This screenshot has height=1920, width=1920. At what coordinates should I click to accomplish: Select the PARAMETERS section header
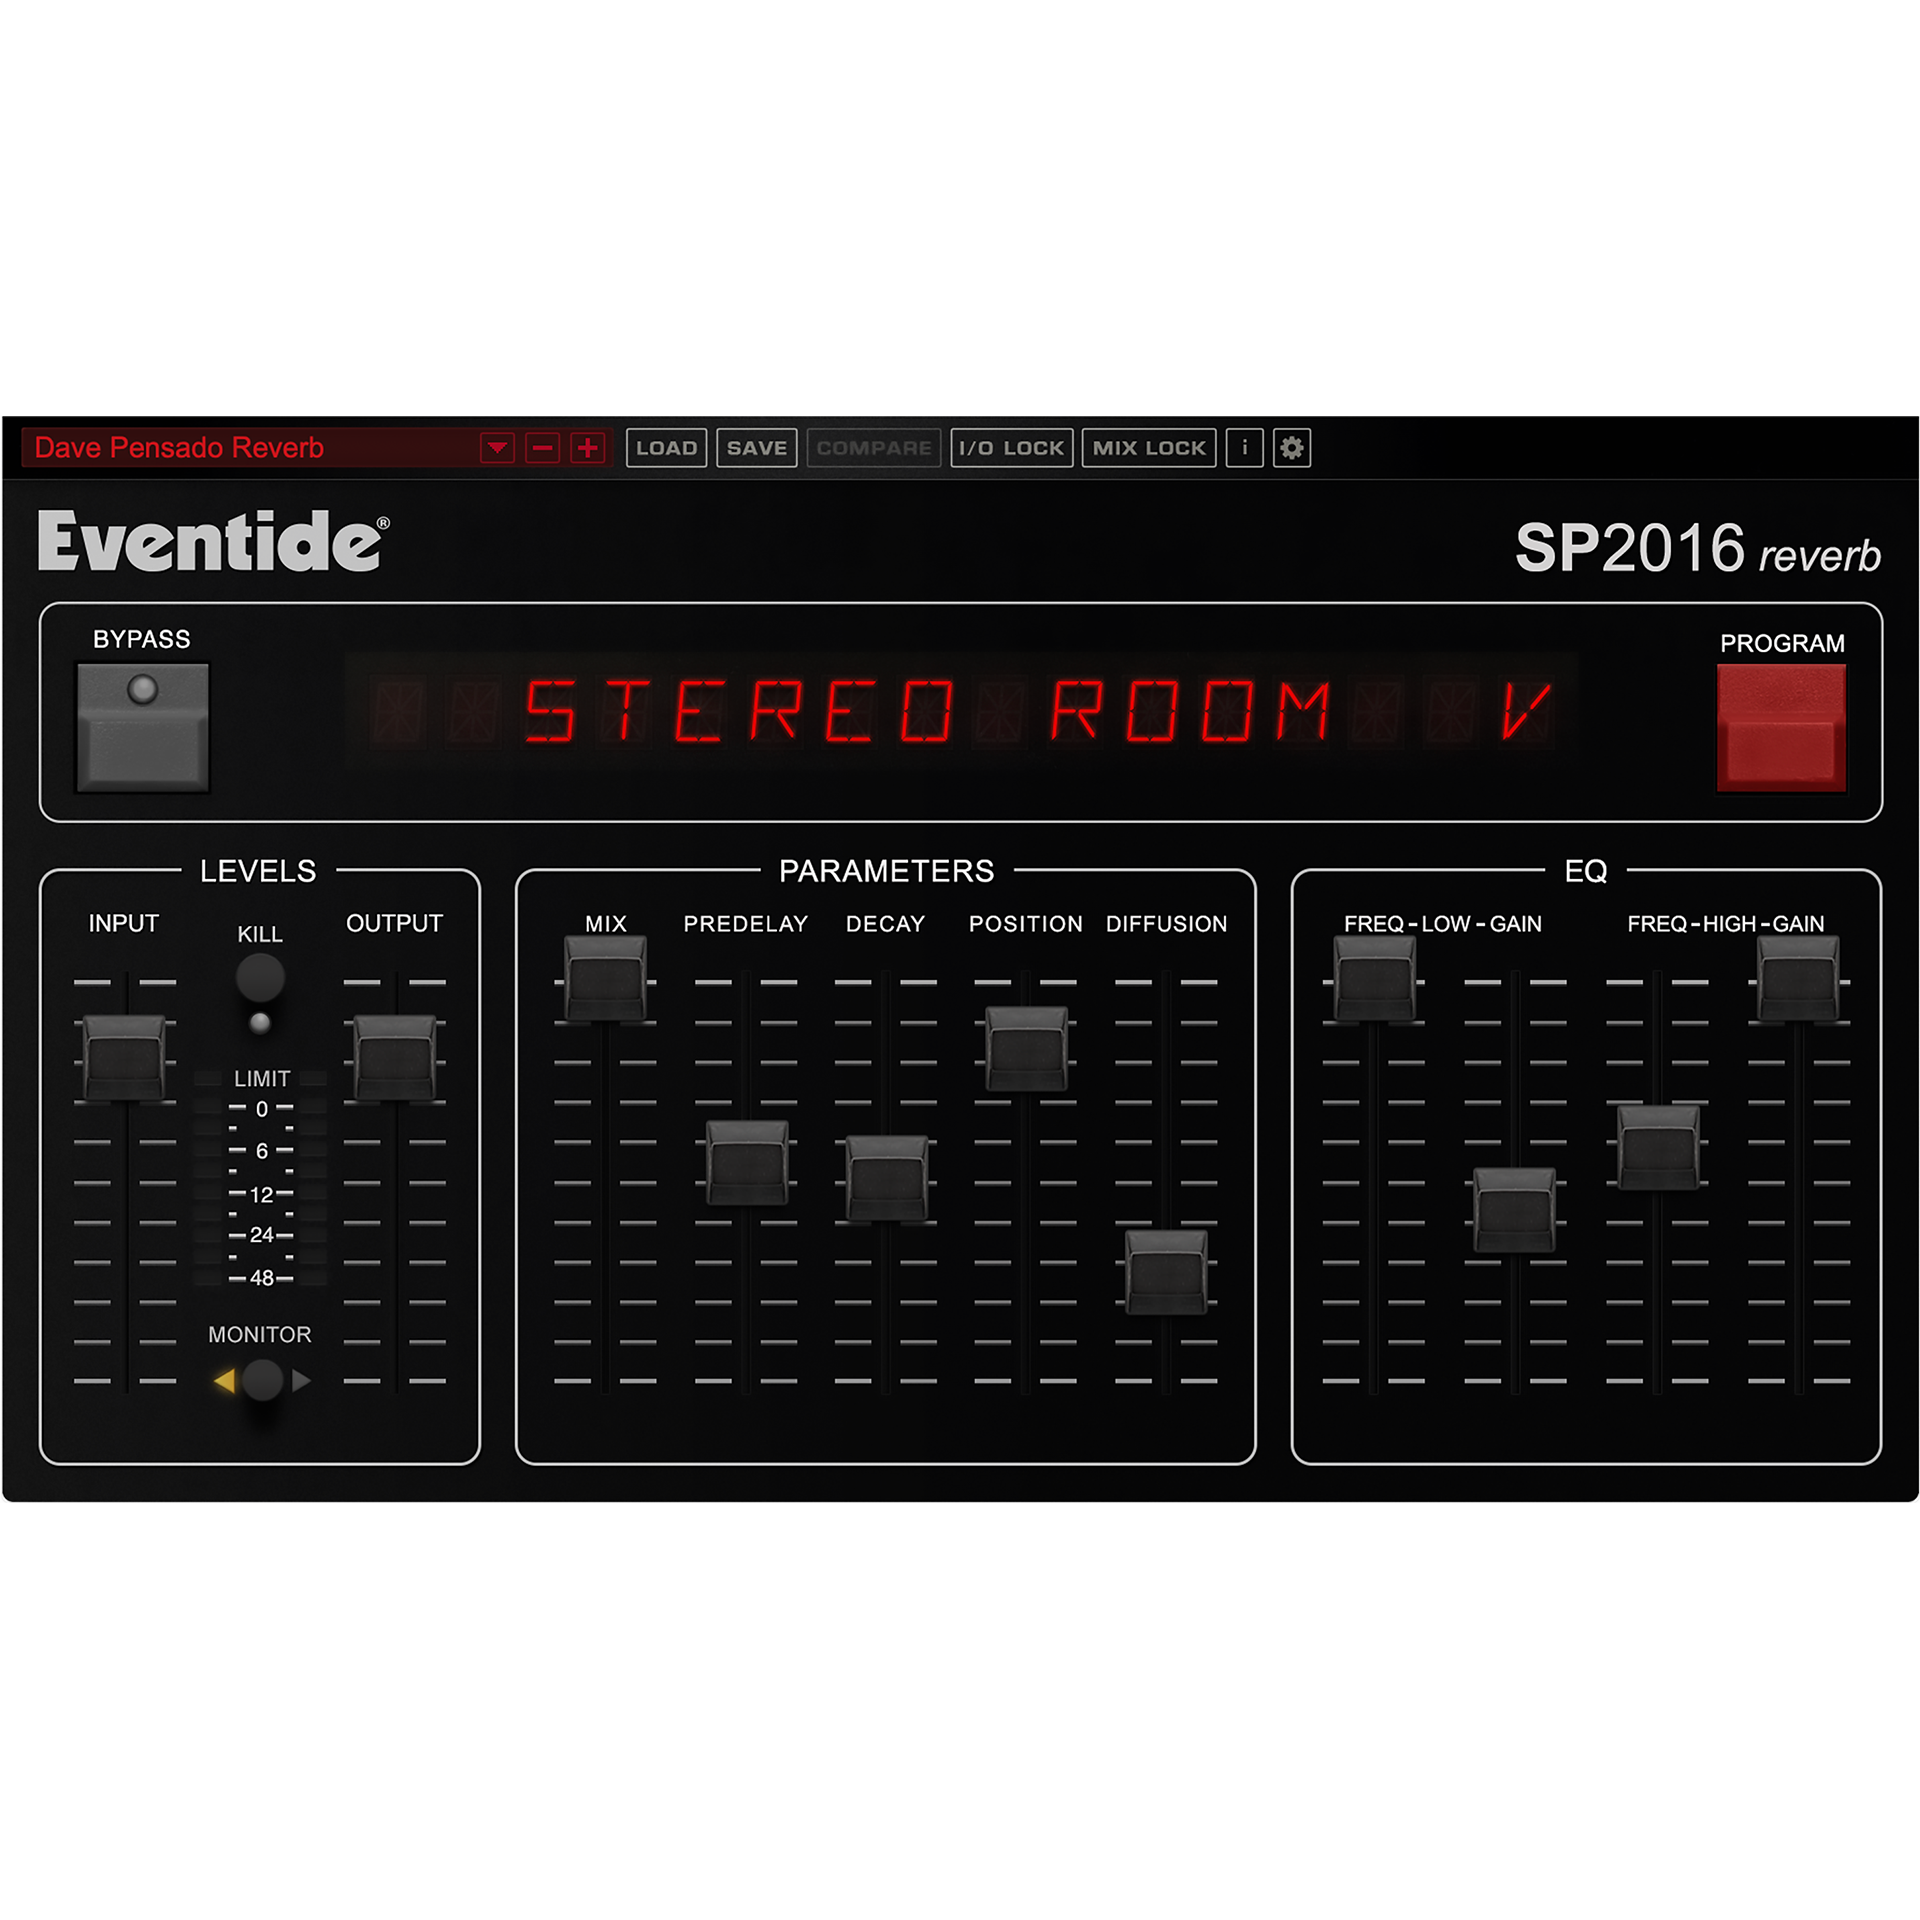886,871
